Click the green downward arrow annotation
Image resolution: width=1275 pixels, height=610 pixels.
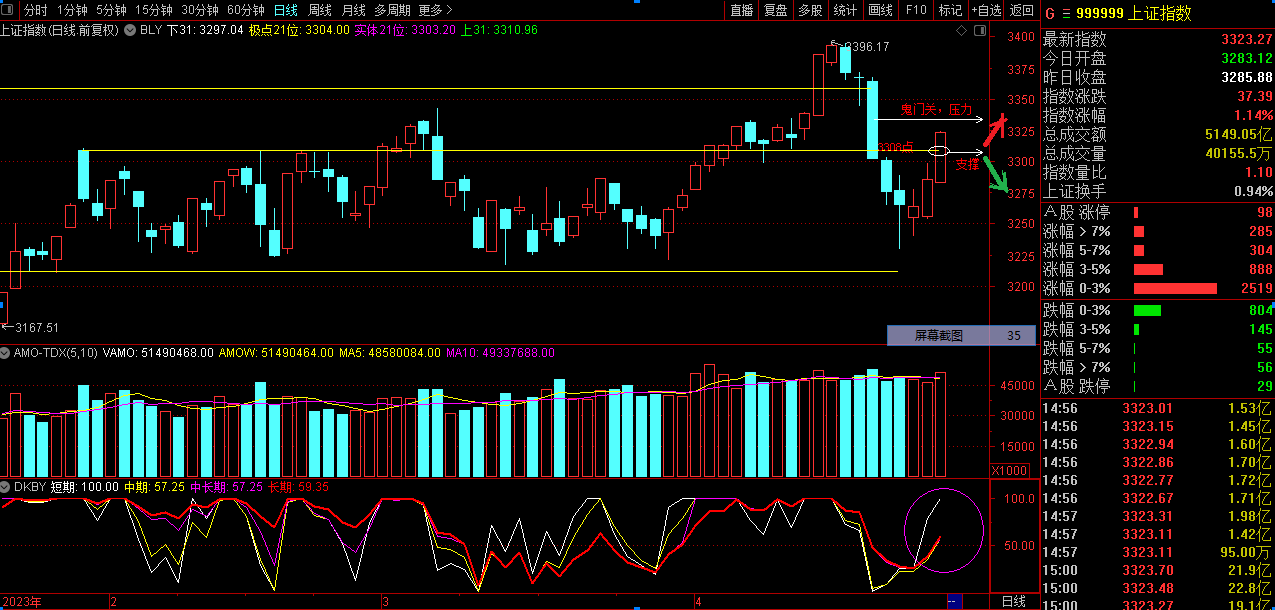[997, 175]
